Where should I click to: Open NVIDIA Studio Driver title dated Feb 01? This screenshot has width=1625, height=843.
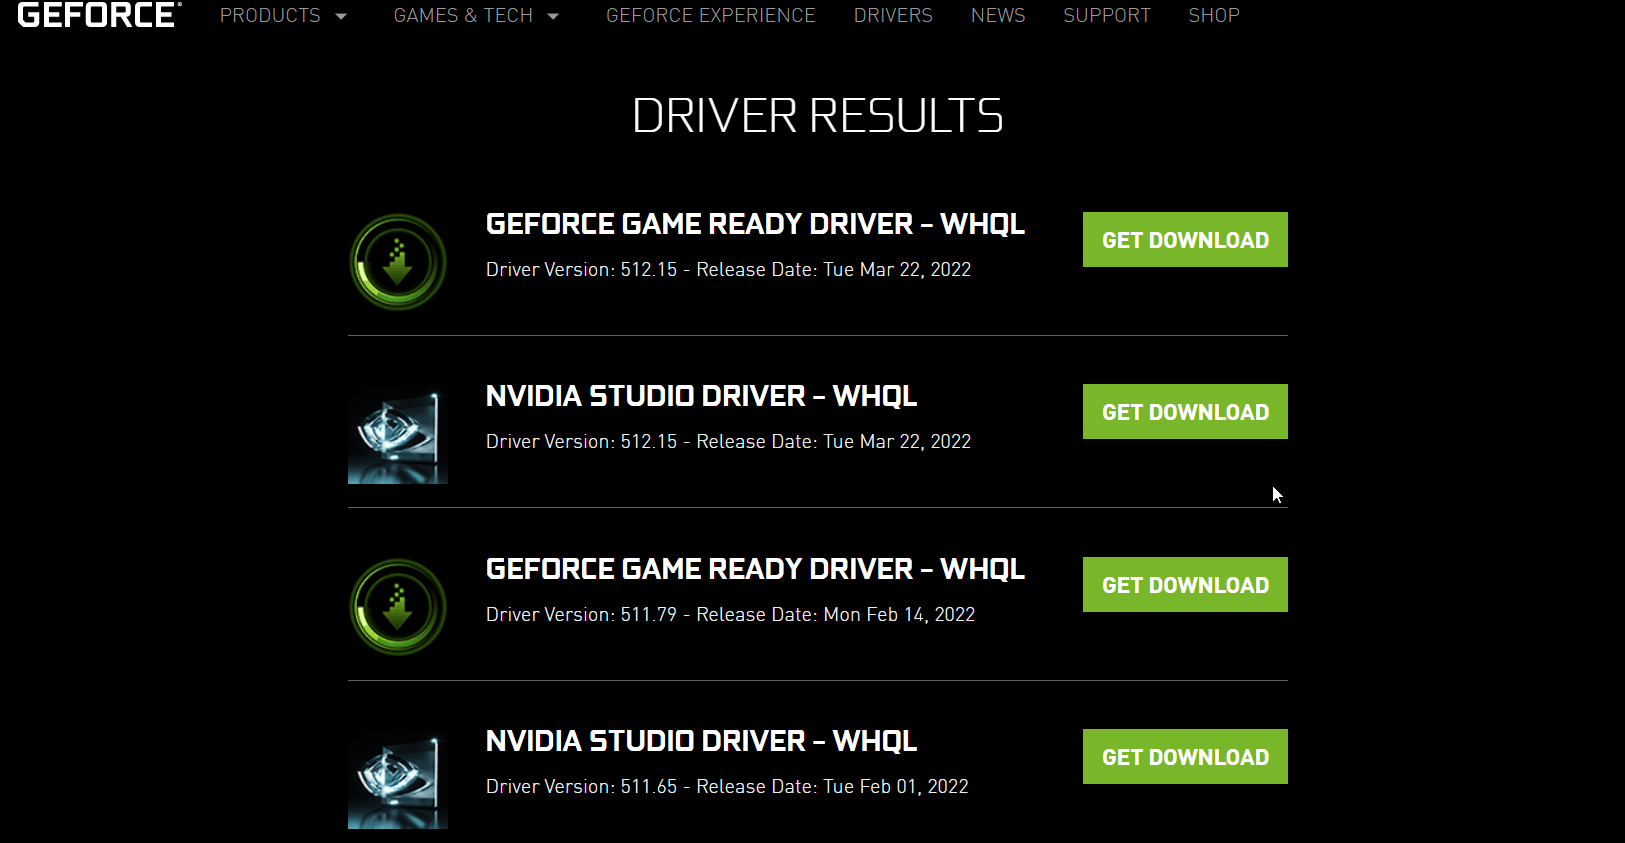point(701,741)
